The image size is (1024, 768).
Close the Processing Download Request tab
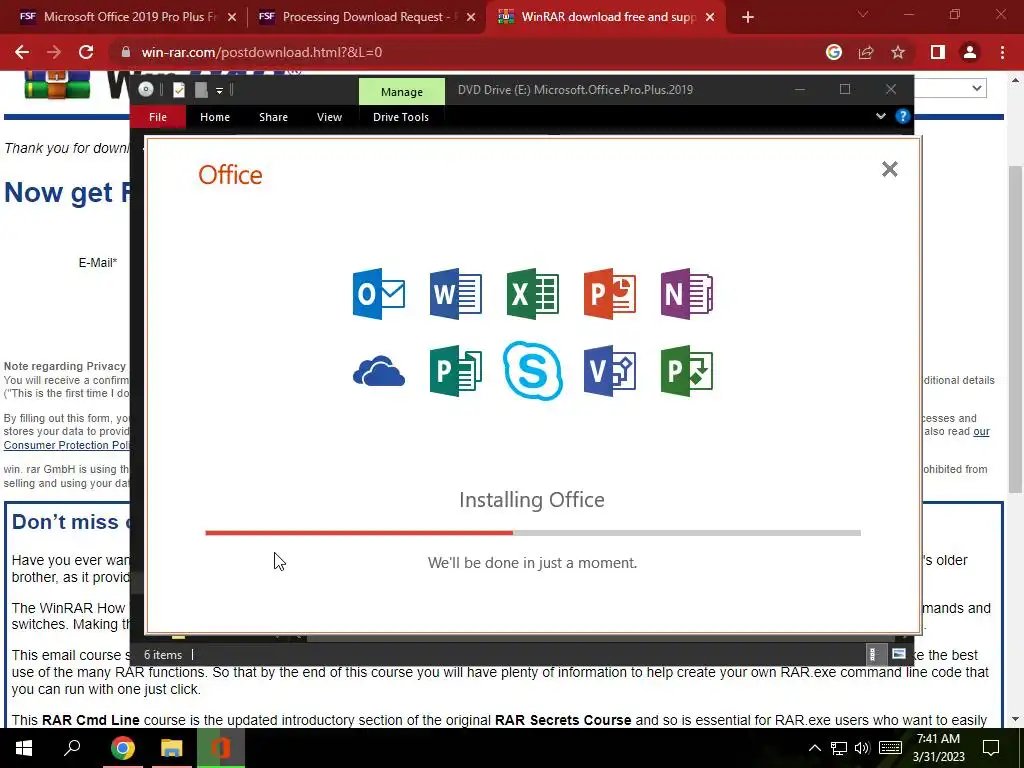click(471, 17)
